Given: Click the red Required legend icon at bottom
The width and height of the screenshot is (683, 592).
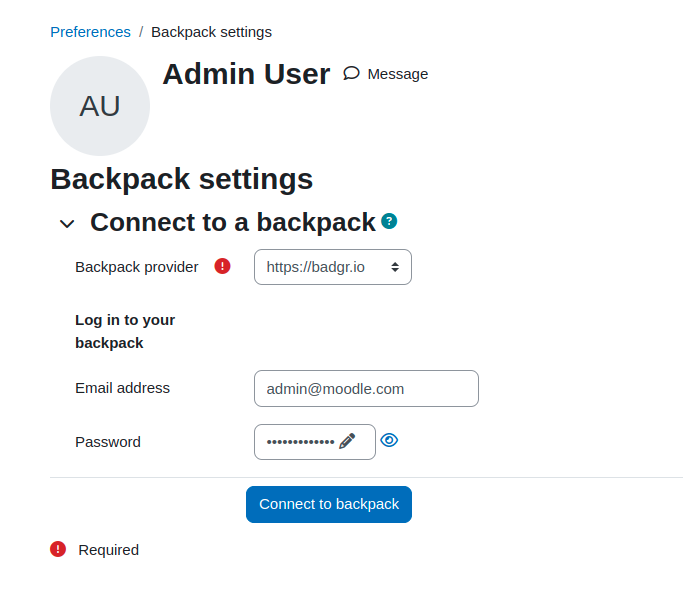Looking at the screenshot, I should pos(58,549).
